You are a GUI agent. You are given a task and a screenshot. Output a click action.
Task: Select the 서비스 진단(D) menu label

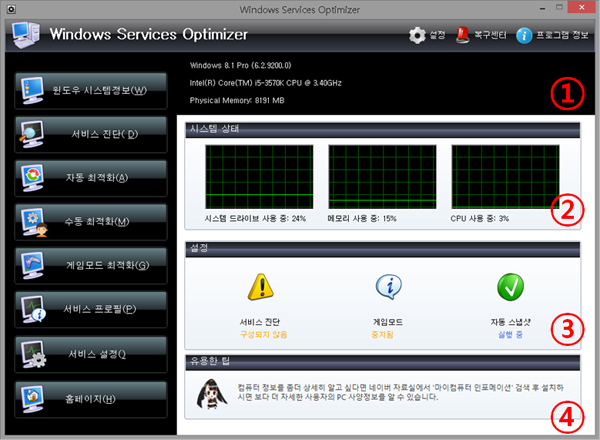[104, 134]
